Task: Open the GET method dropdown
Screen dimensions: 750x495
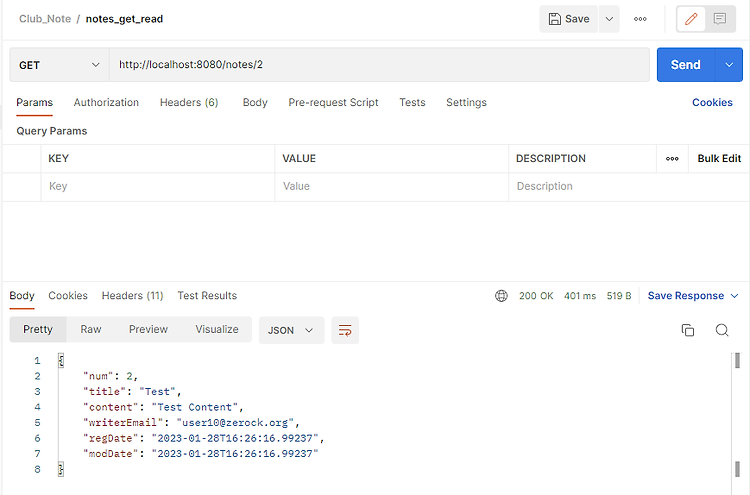Action: click(x=59, y=65)
